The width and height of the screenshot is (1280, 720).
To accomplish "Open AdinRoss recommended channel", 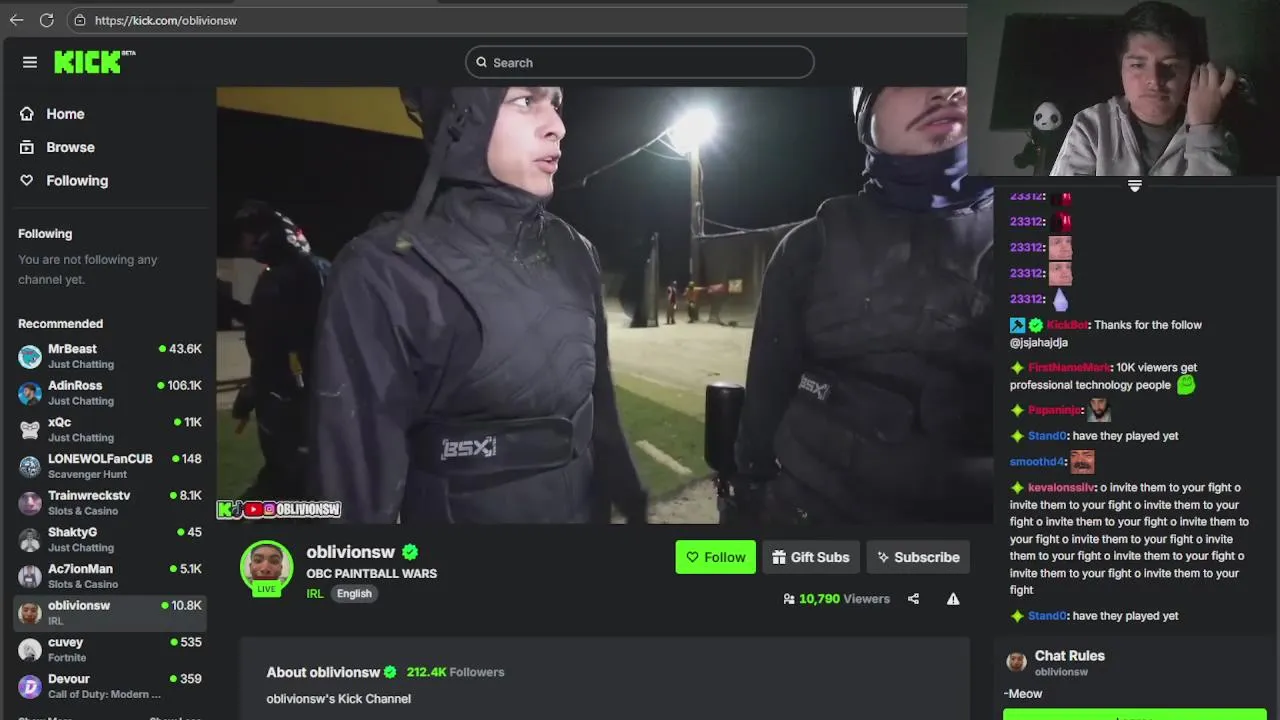I will [x=109, y=392].
